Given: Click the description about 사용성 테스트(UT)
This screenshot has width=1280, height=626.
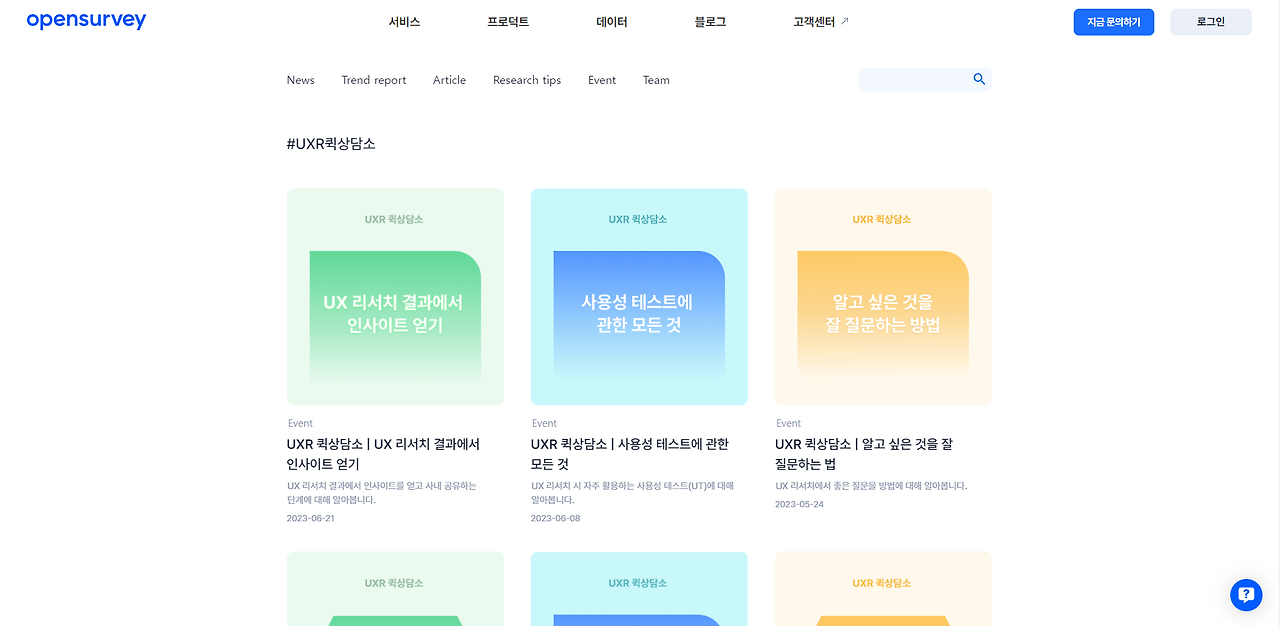Looking at the screenshot, I should tap(633, 492).
